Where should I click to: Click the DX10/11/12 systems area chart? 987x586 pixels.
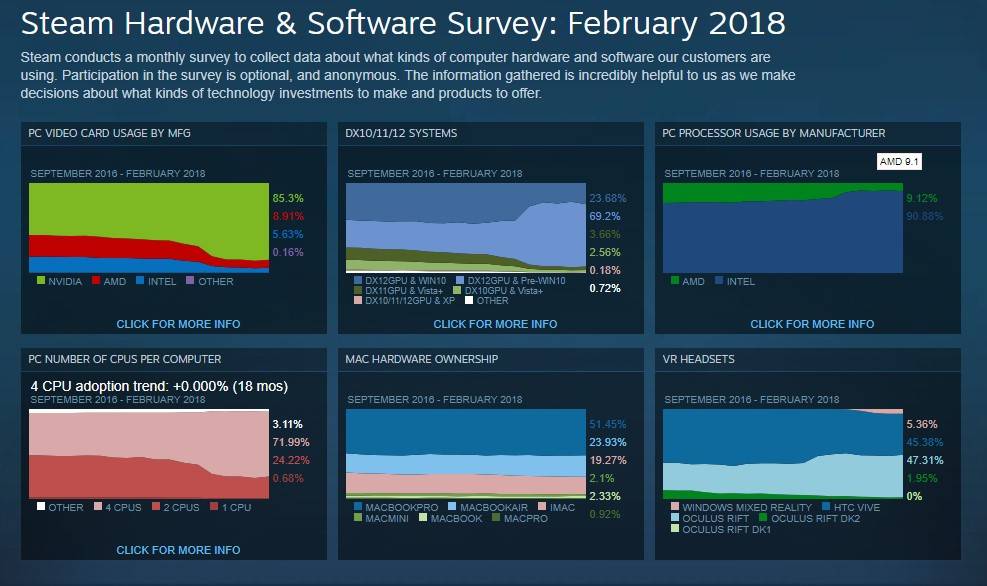coord(466,228)
